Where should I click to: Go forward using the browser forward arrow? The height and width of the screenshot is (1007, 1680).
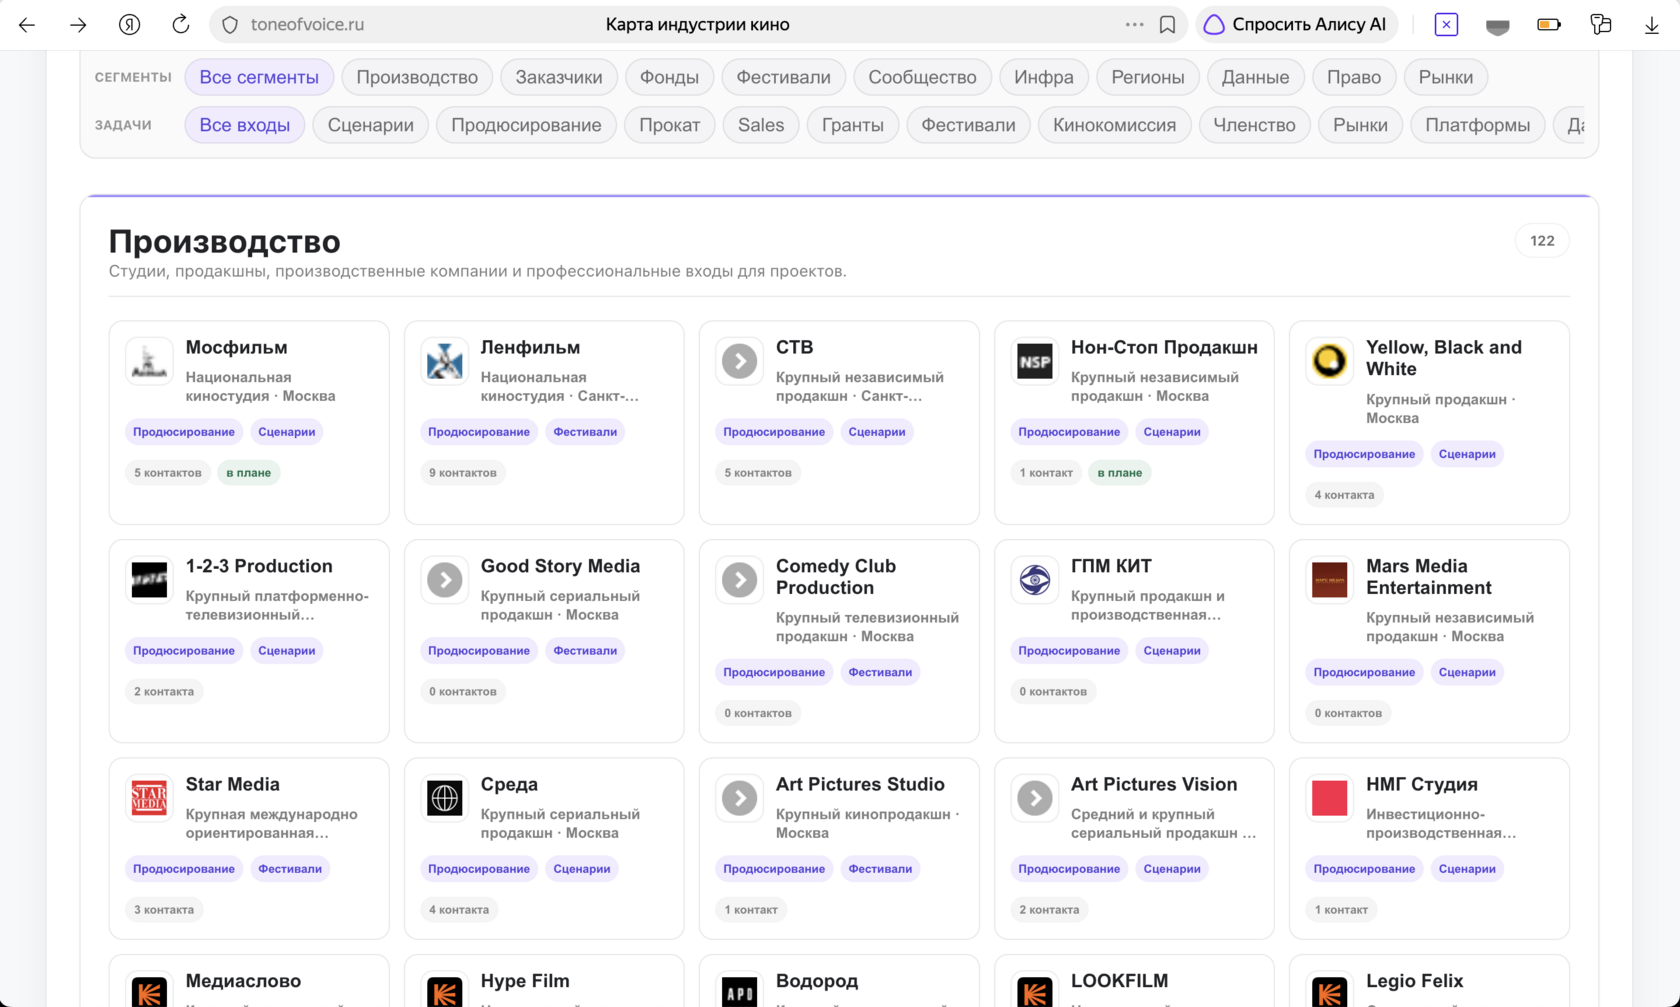point(78,25)
